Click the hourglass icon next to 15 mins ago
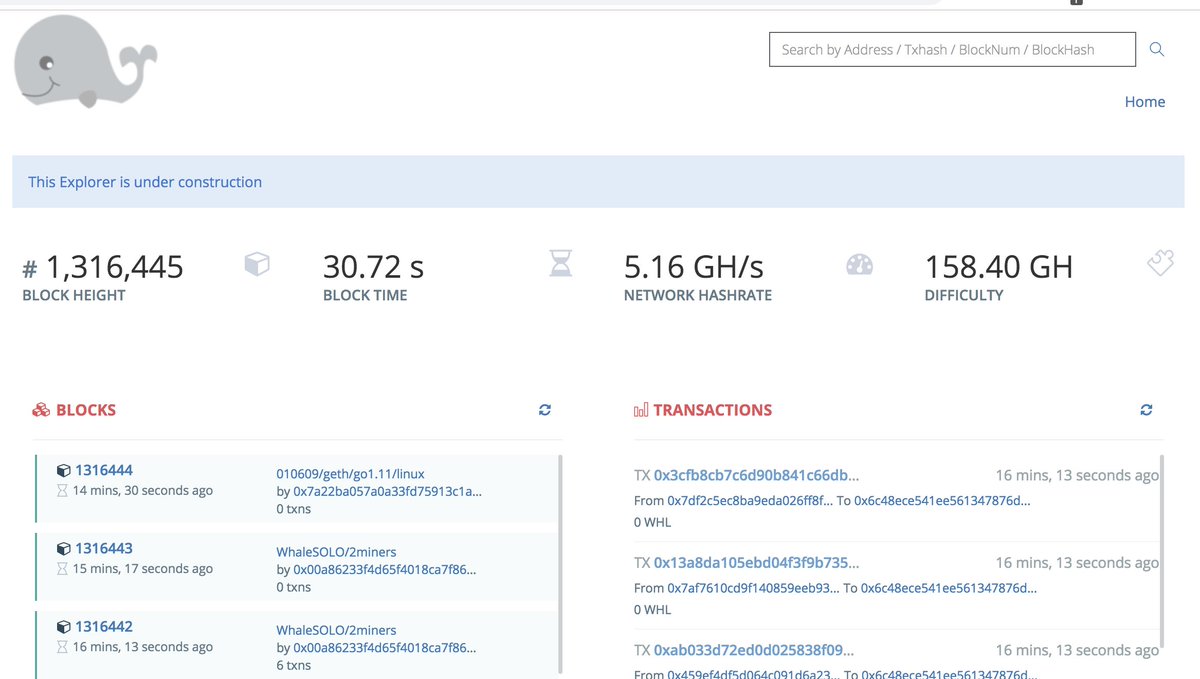Image resolution: width=1200 pixels, height=679 pixels. (x=63, y=569)
